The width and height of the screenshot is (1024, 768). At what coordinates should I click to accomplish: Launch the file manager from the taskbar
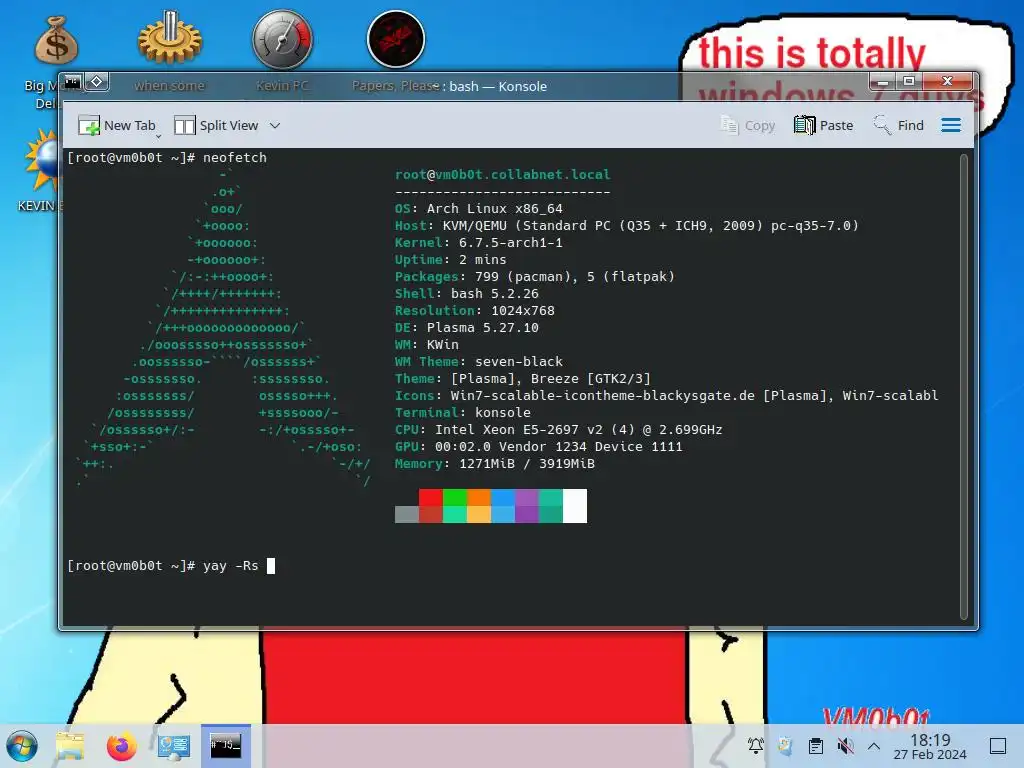click(70, 746)
